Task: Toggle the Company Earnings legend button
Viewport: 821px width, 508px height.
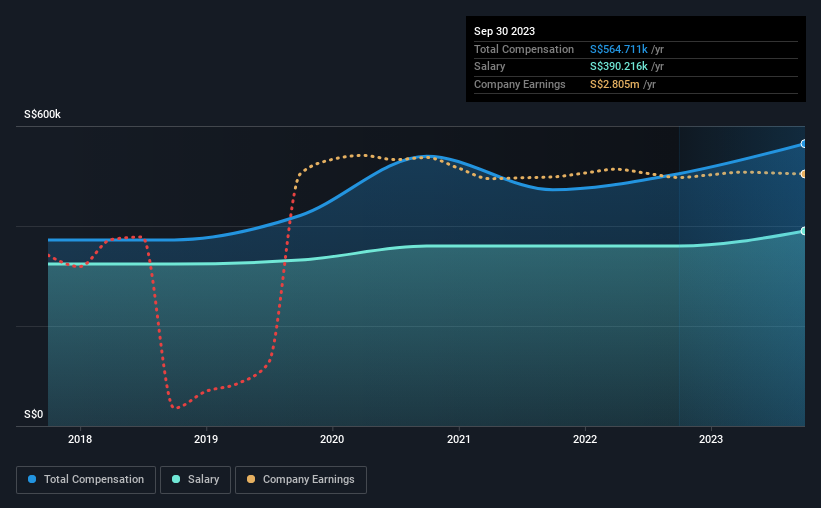Action: pos(301,480)
